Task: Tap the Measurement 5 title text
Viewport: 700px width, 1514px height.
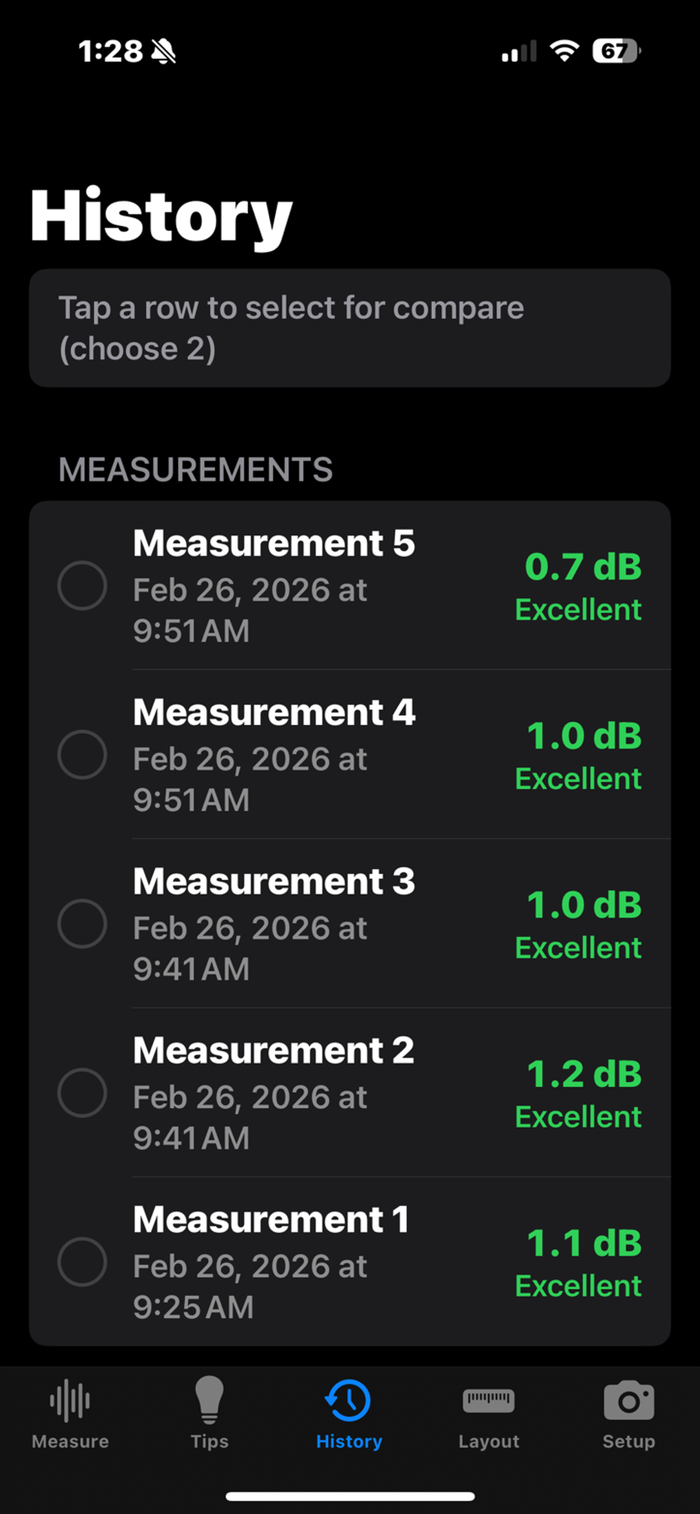Action: tap(273, 544)
